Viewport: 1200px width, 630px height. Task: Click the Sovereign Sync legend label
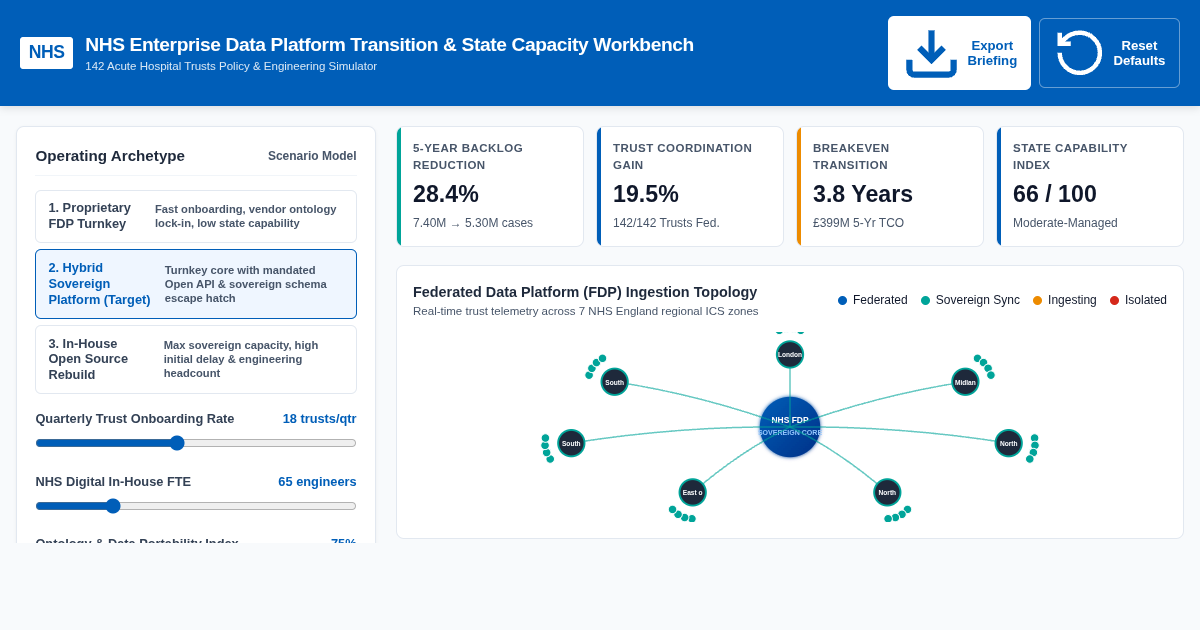(x=978, y=300)
